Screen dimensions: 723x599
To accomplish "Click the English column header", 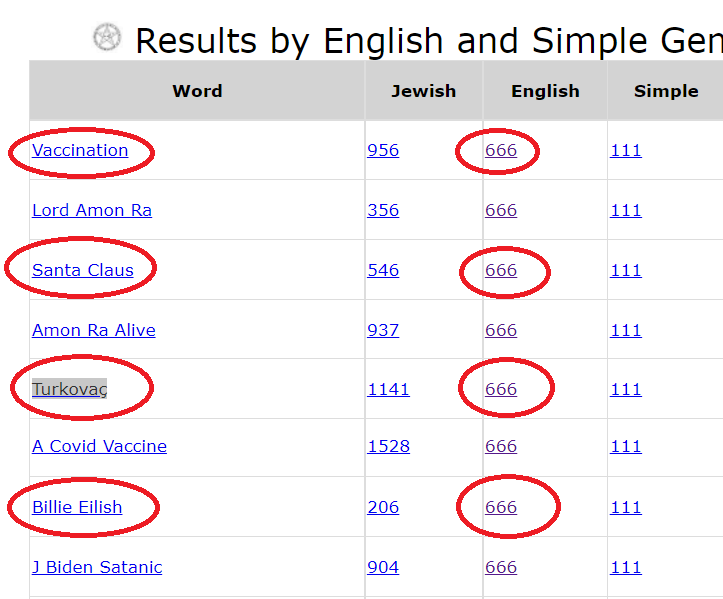I will pos(545,91).
